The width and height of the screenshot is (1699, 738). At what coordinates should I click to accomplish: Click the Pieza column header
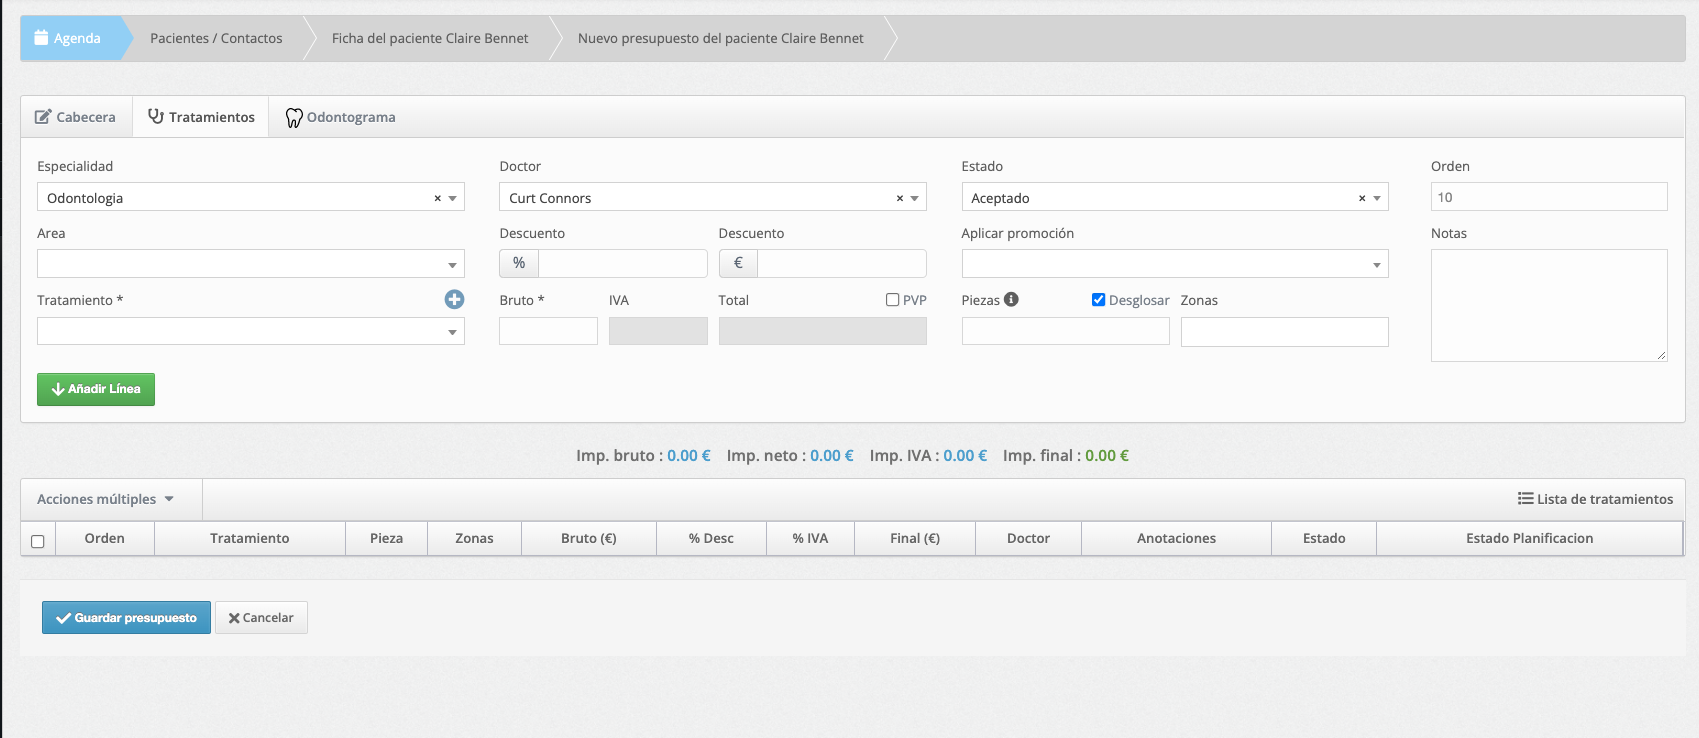[386, 538]
